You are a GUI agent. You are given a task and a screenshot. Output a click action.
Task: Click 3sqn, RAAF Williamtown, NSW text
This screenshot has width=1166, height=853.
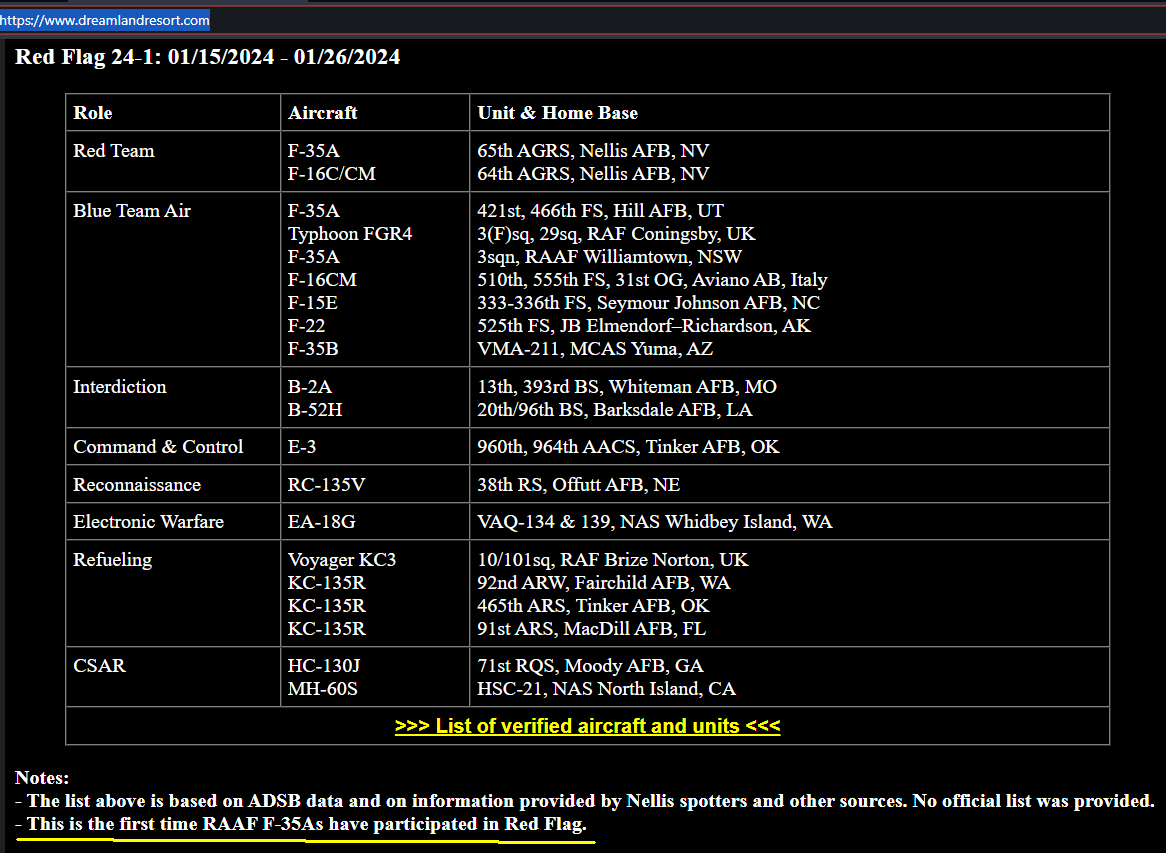click(x=610, y=257)
